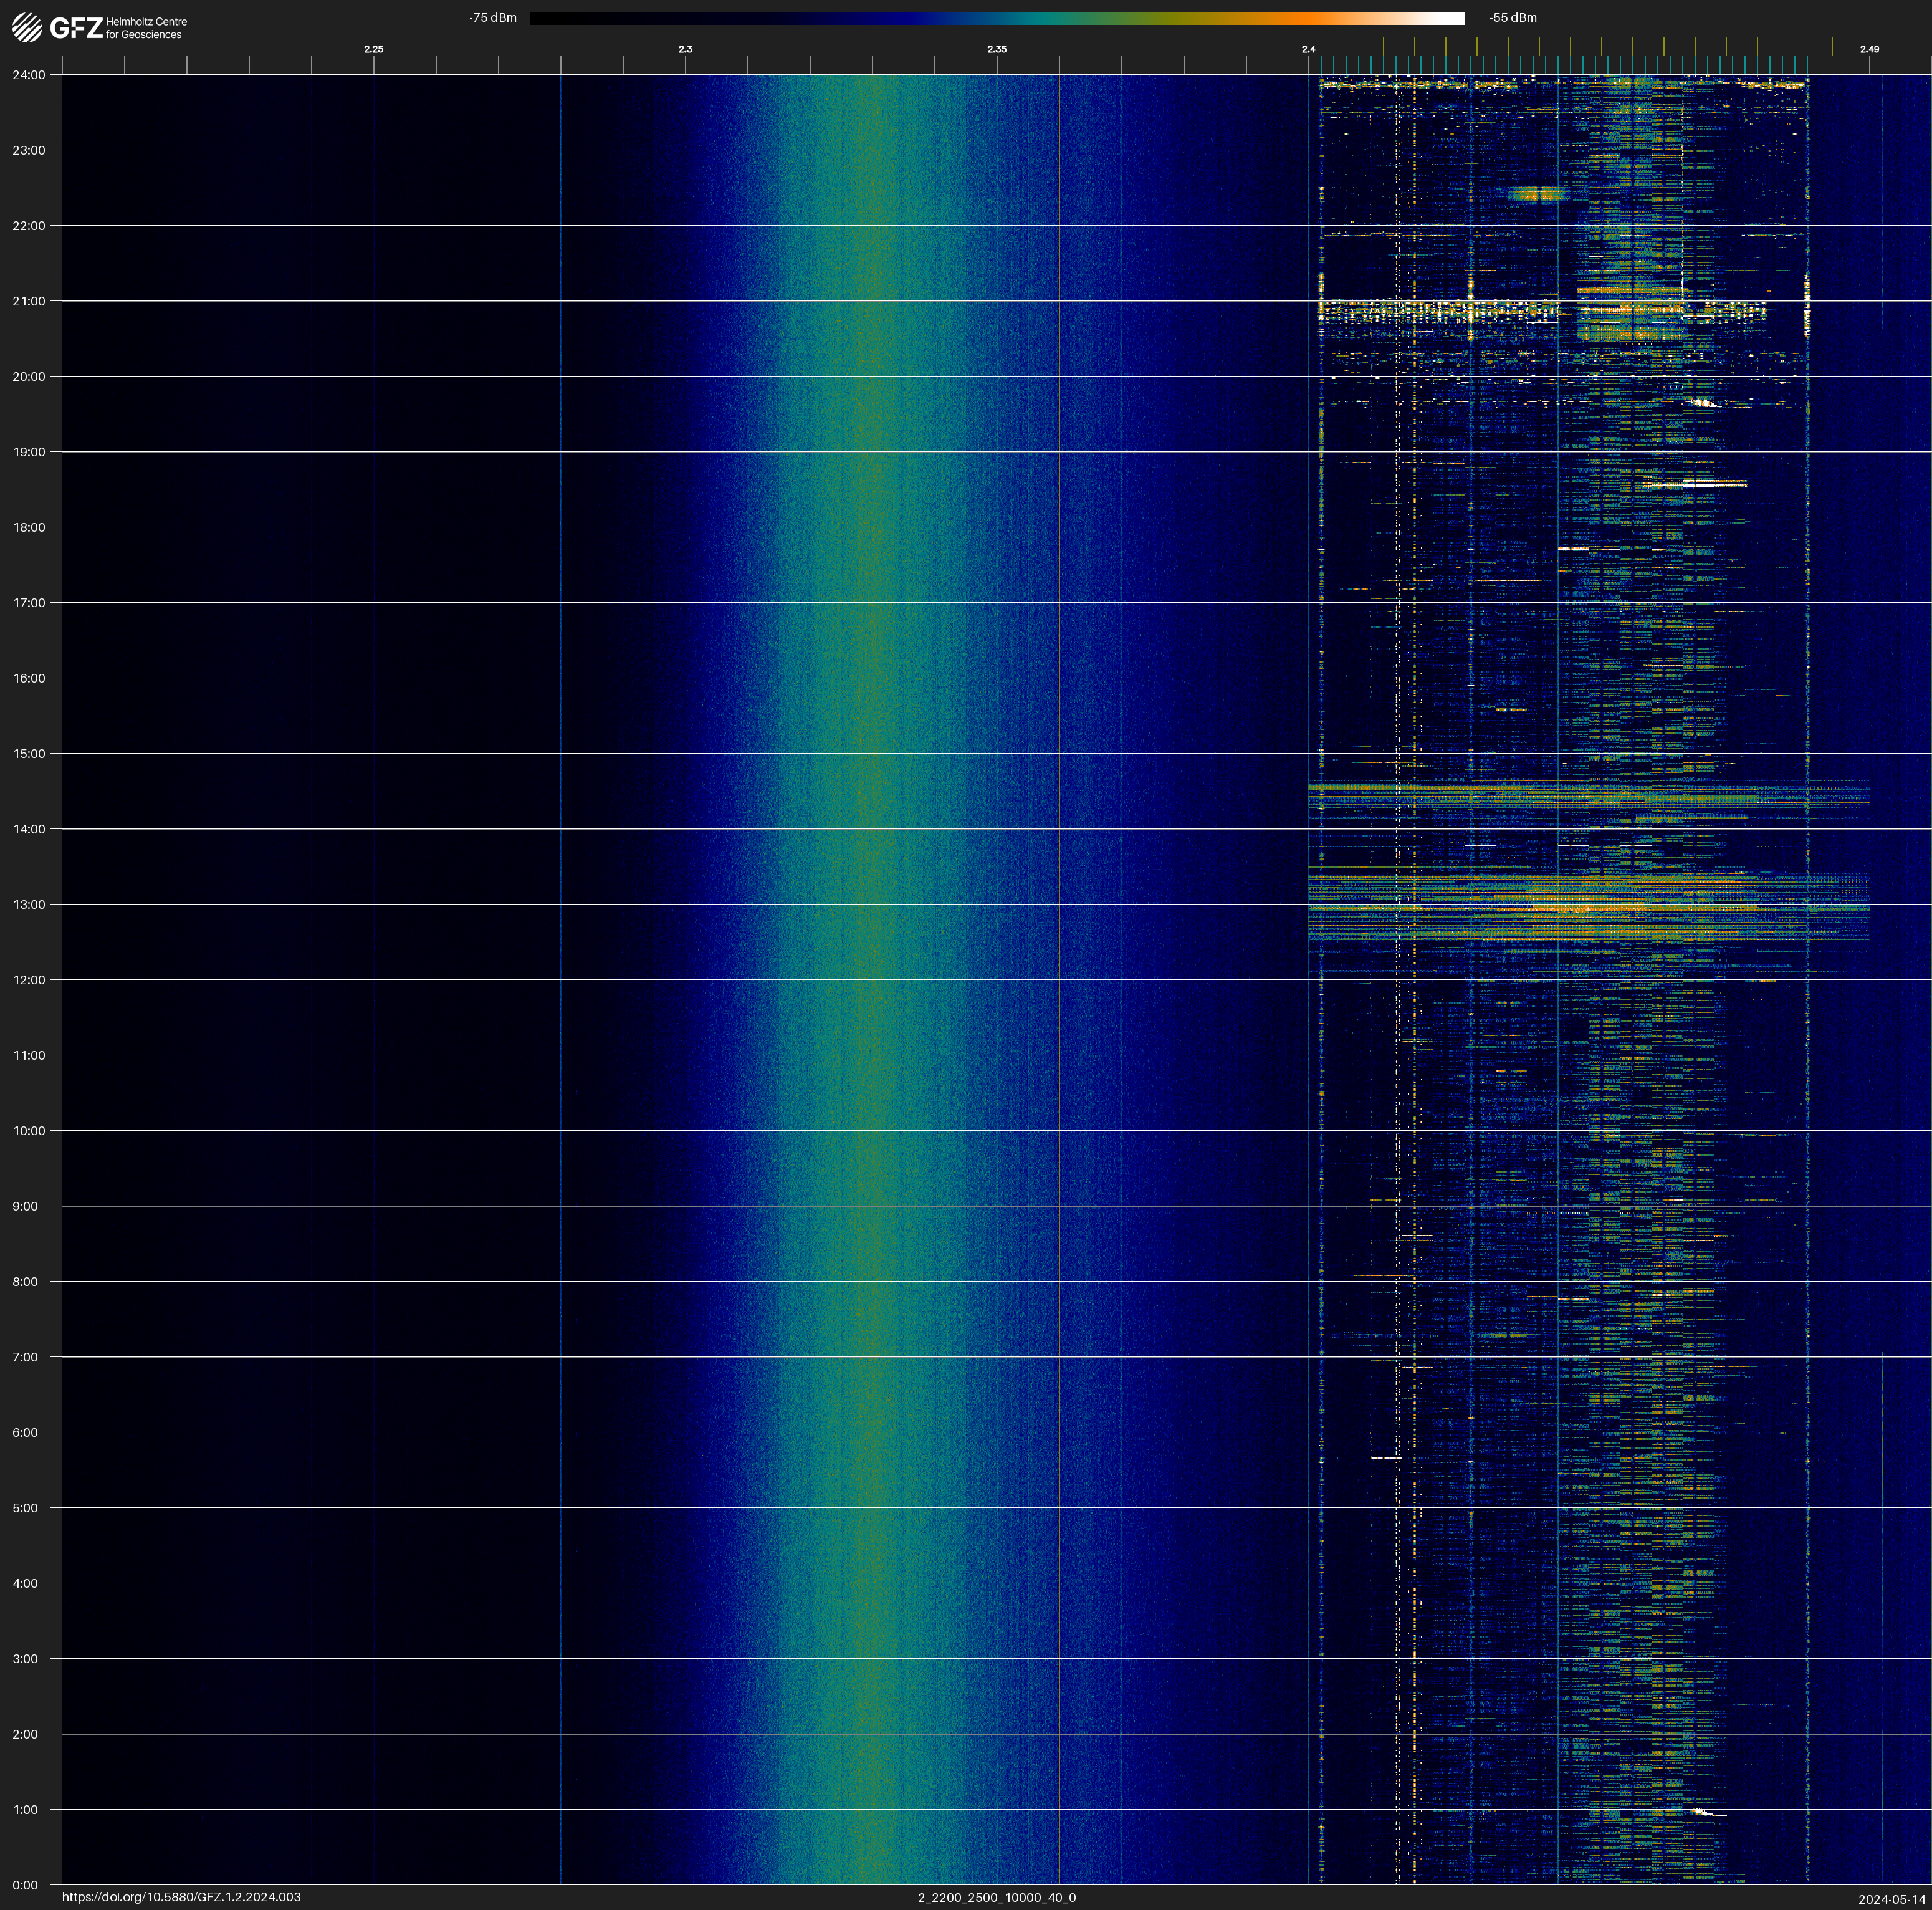Click the 12:00 time axis label

(x=29, y=980)
